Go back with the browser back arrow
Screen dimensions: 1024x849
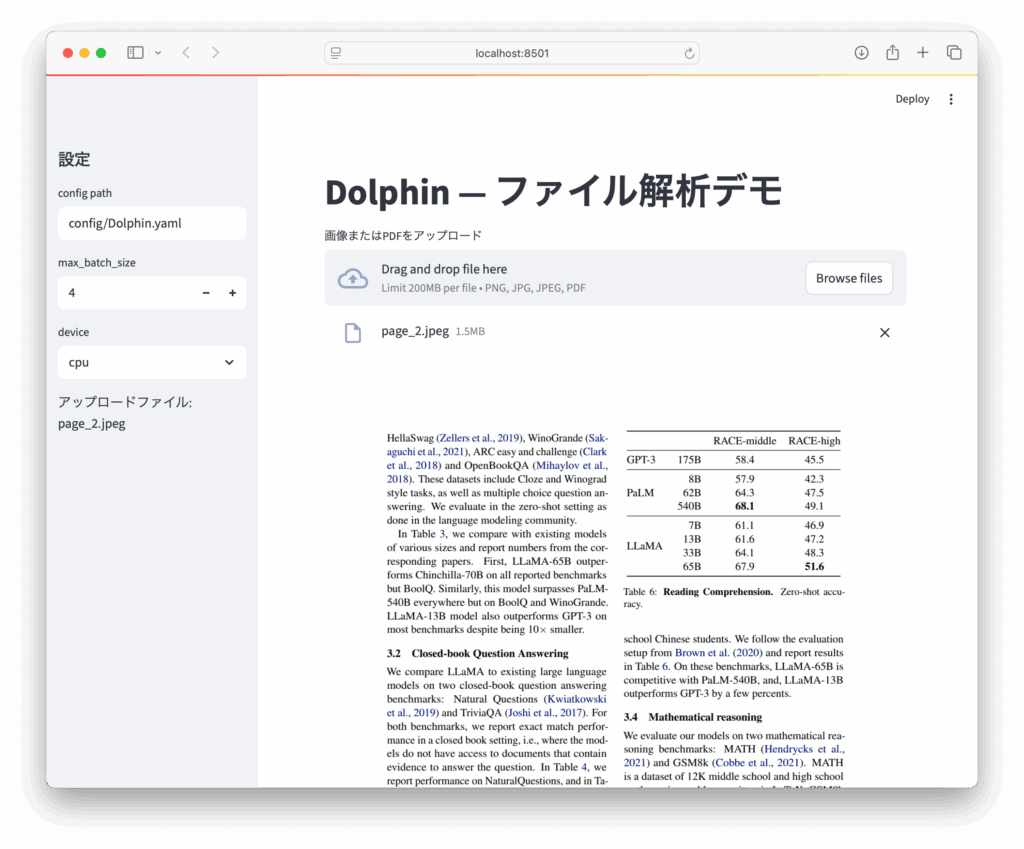pyautogui.click(x=186, y=53)
